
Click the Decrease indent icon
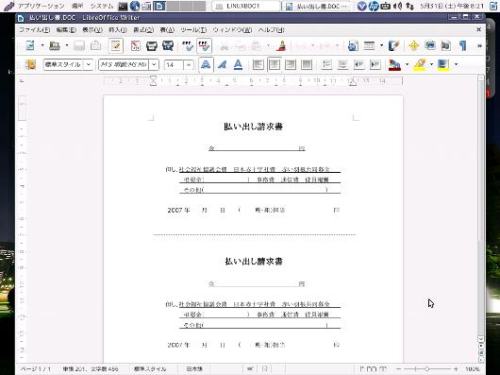(x=359, y=64)
